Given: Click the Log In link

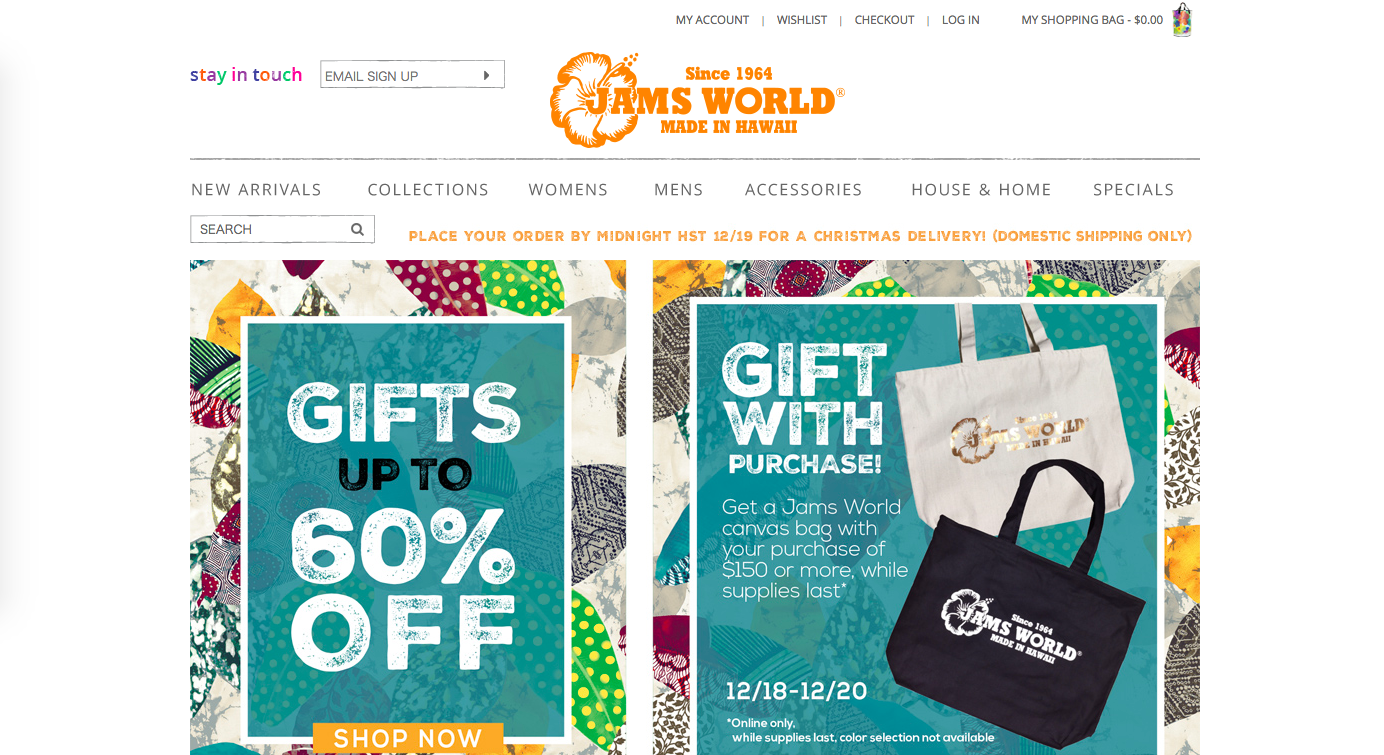Looking at the screenshot, I should pyautogui.click(x=961, y=20).
